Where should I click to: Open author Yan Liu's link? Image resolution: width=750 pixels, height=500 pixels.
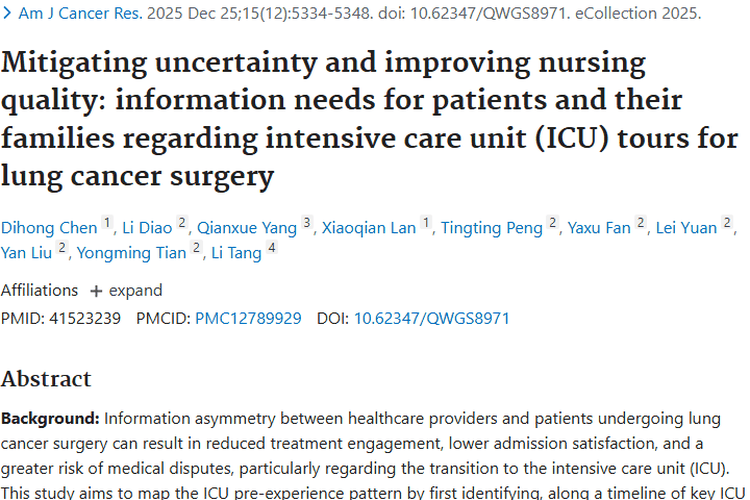27,252
